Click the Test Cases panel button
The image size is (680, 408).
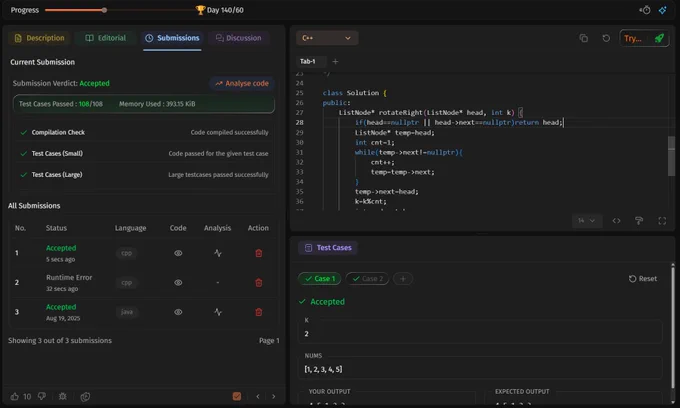(328, 248)
